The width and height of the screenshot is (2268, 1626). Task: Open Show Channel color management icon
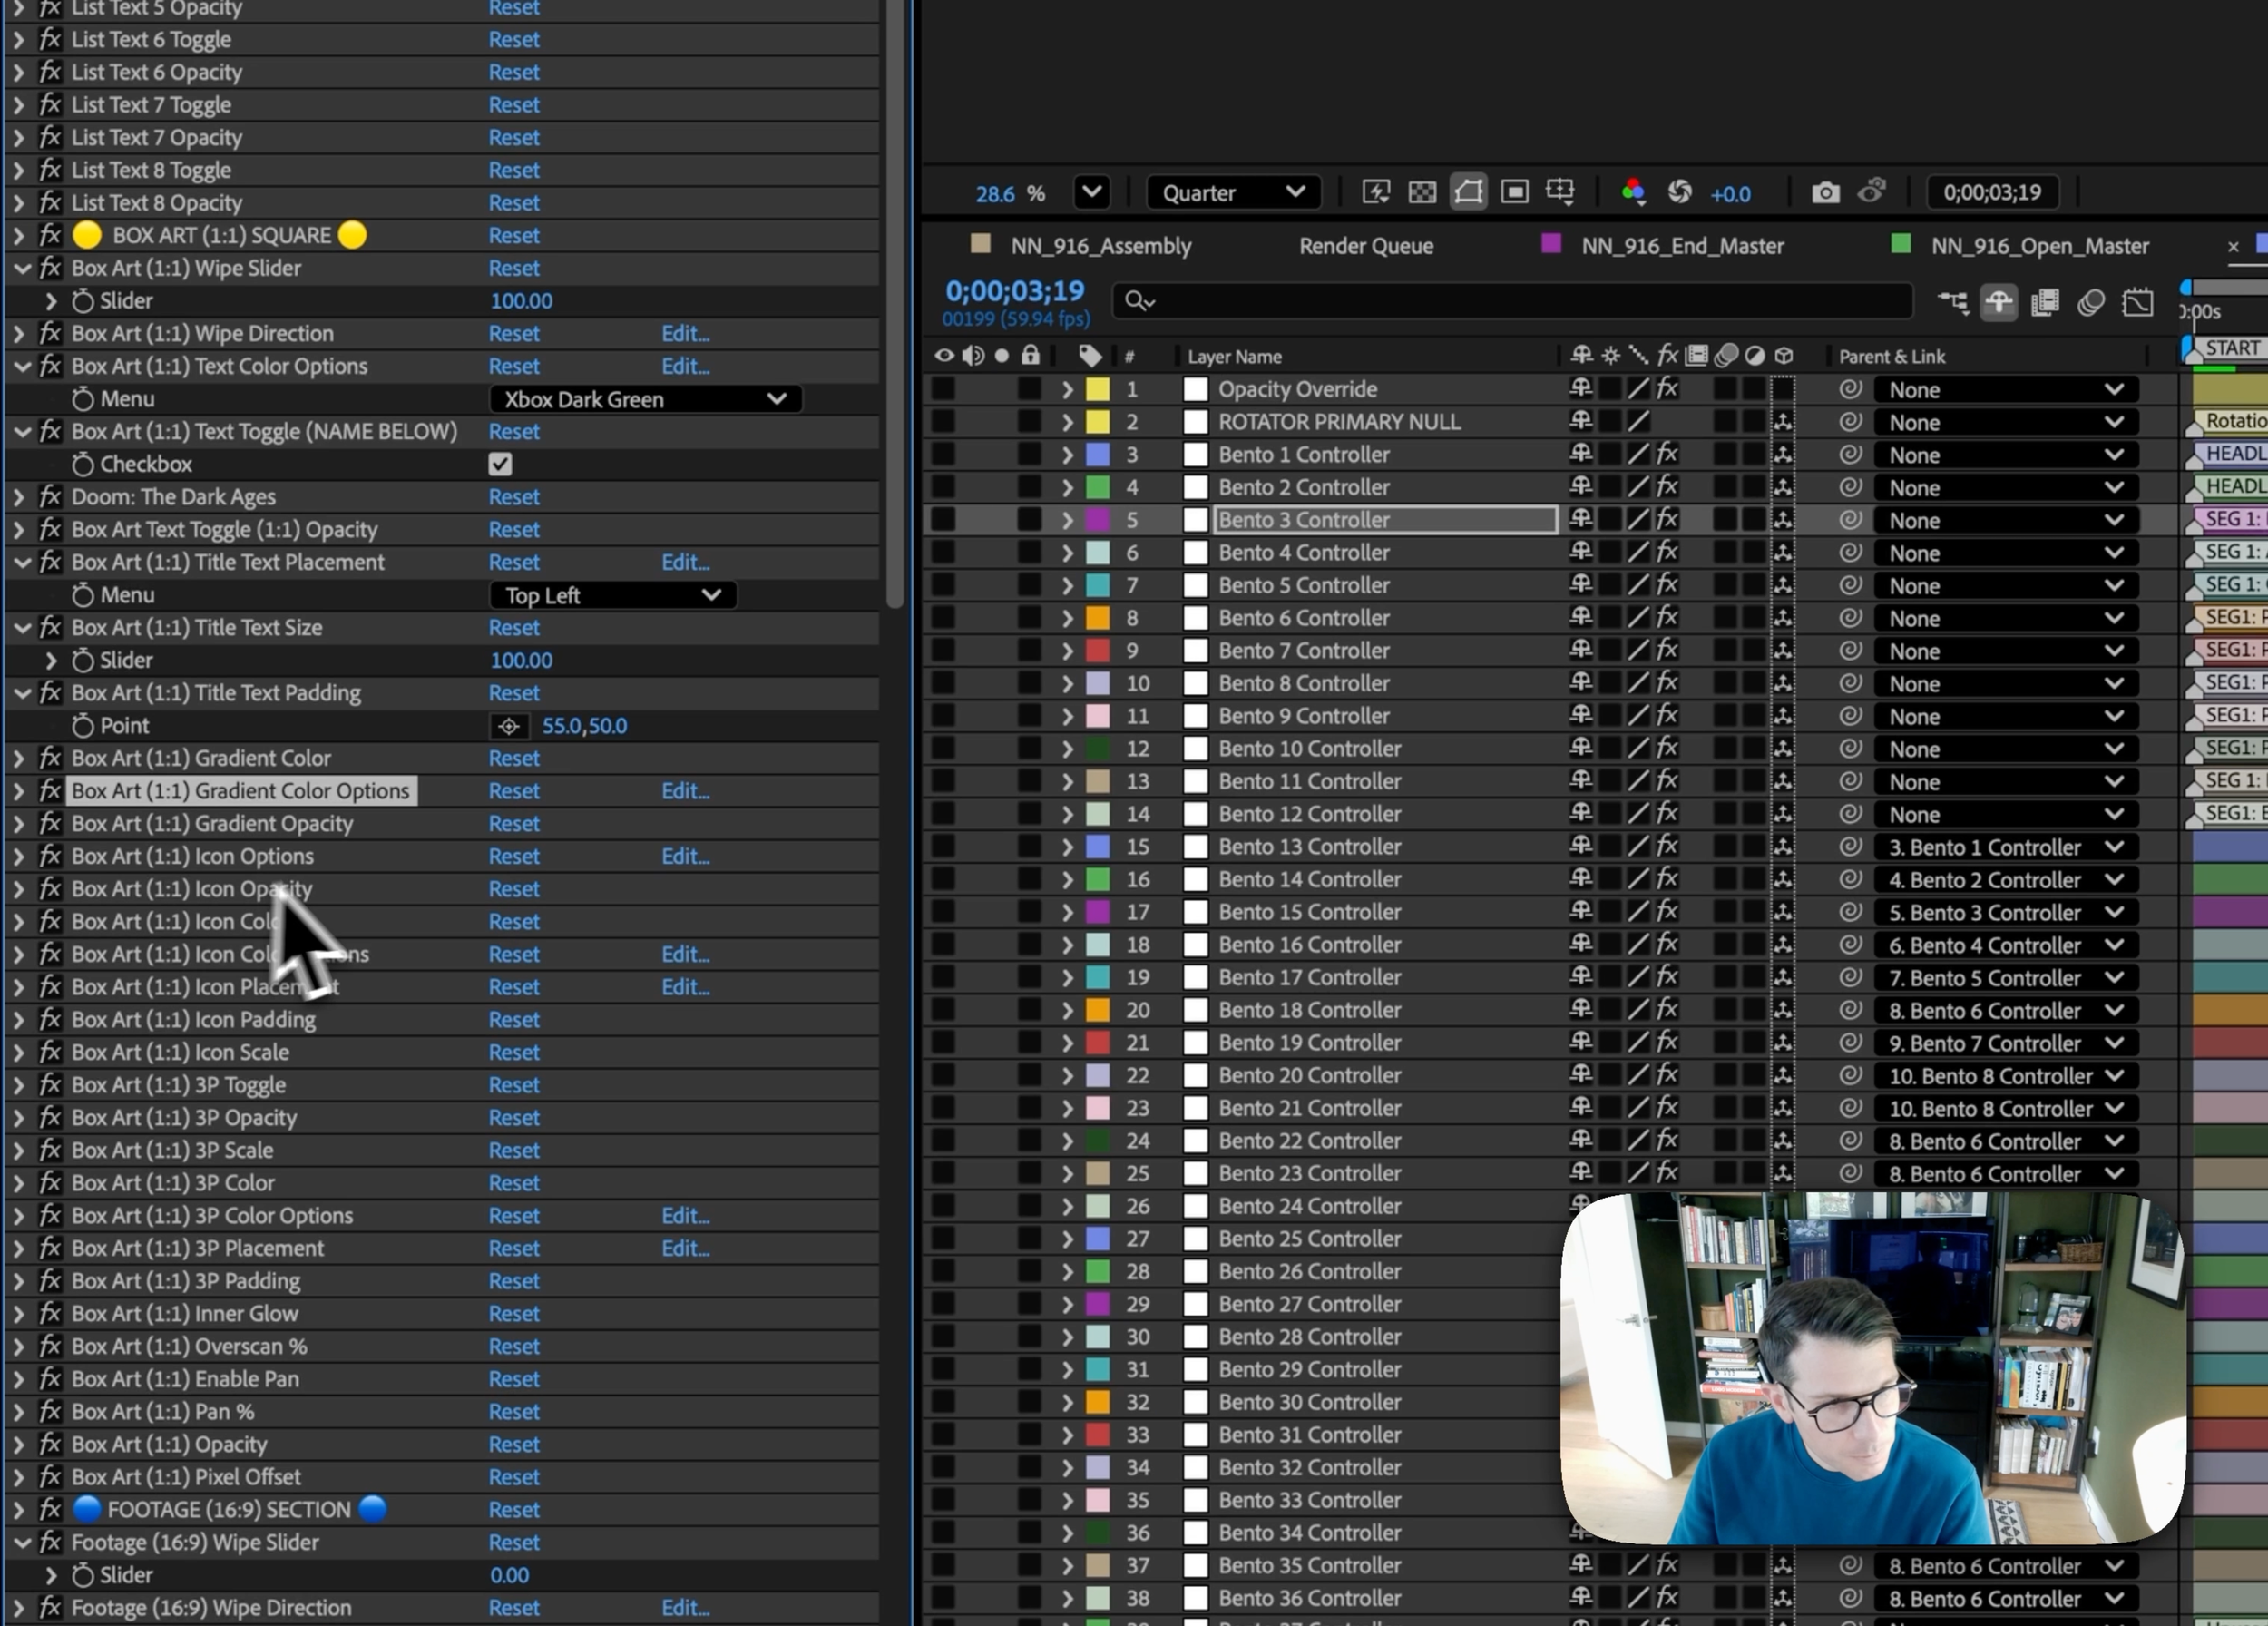pos(1633,193)
